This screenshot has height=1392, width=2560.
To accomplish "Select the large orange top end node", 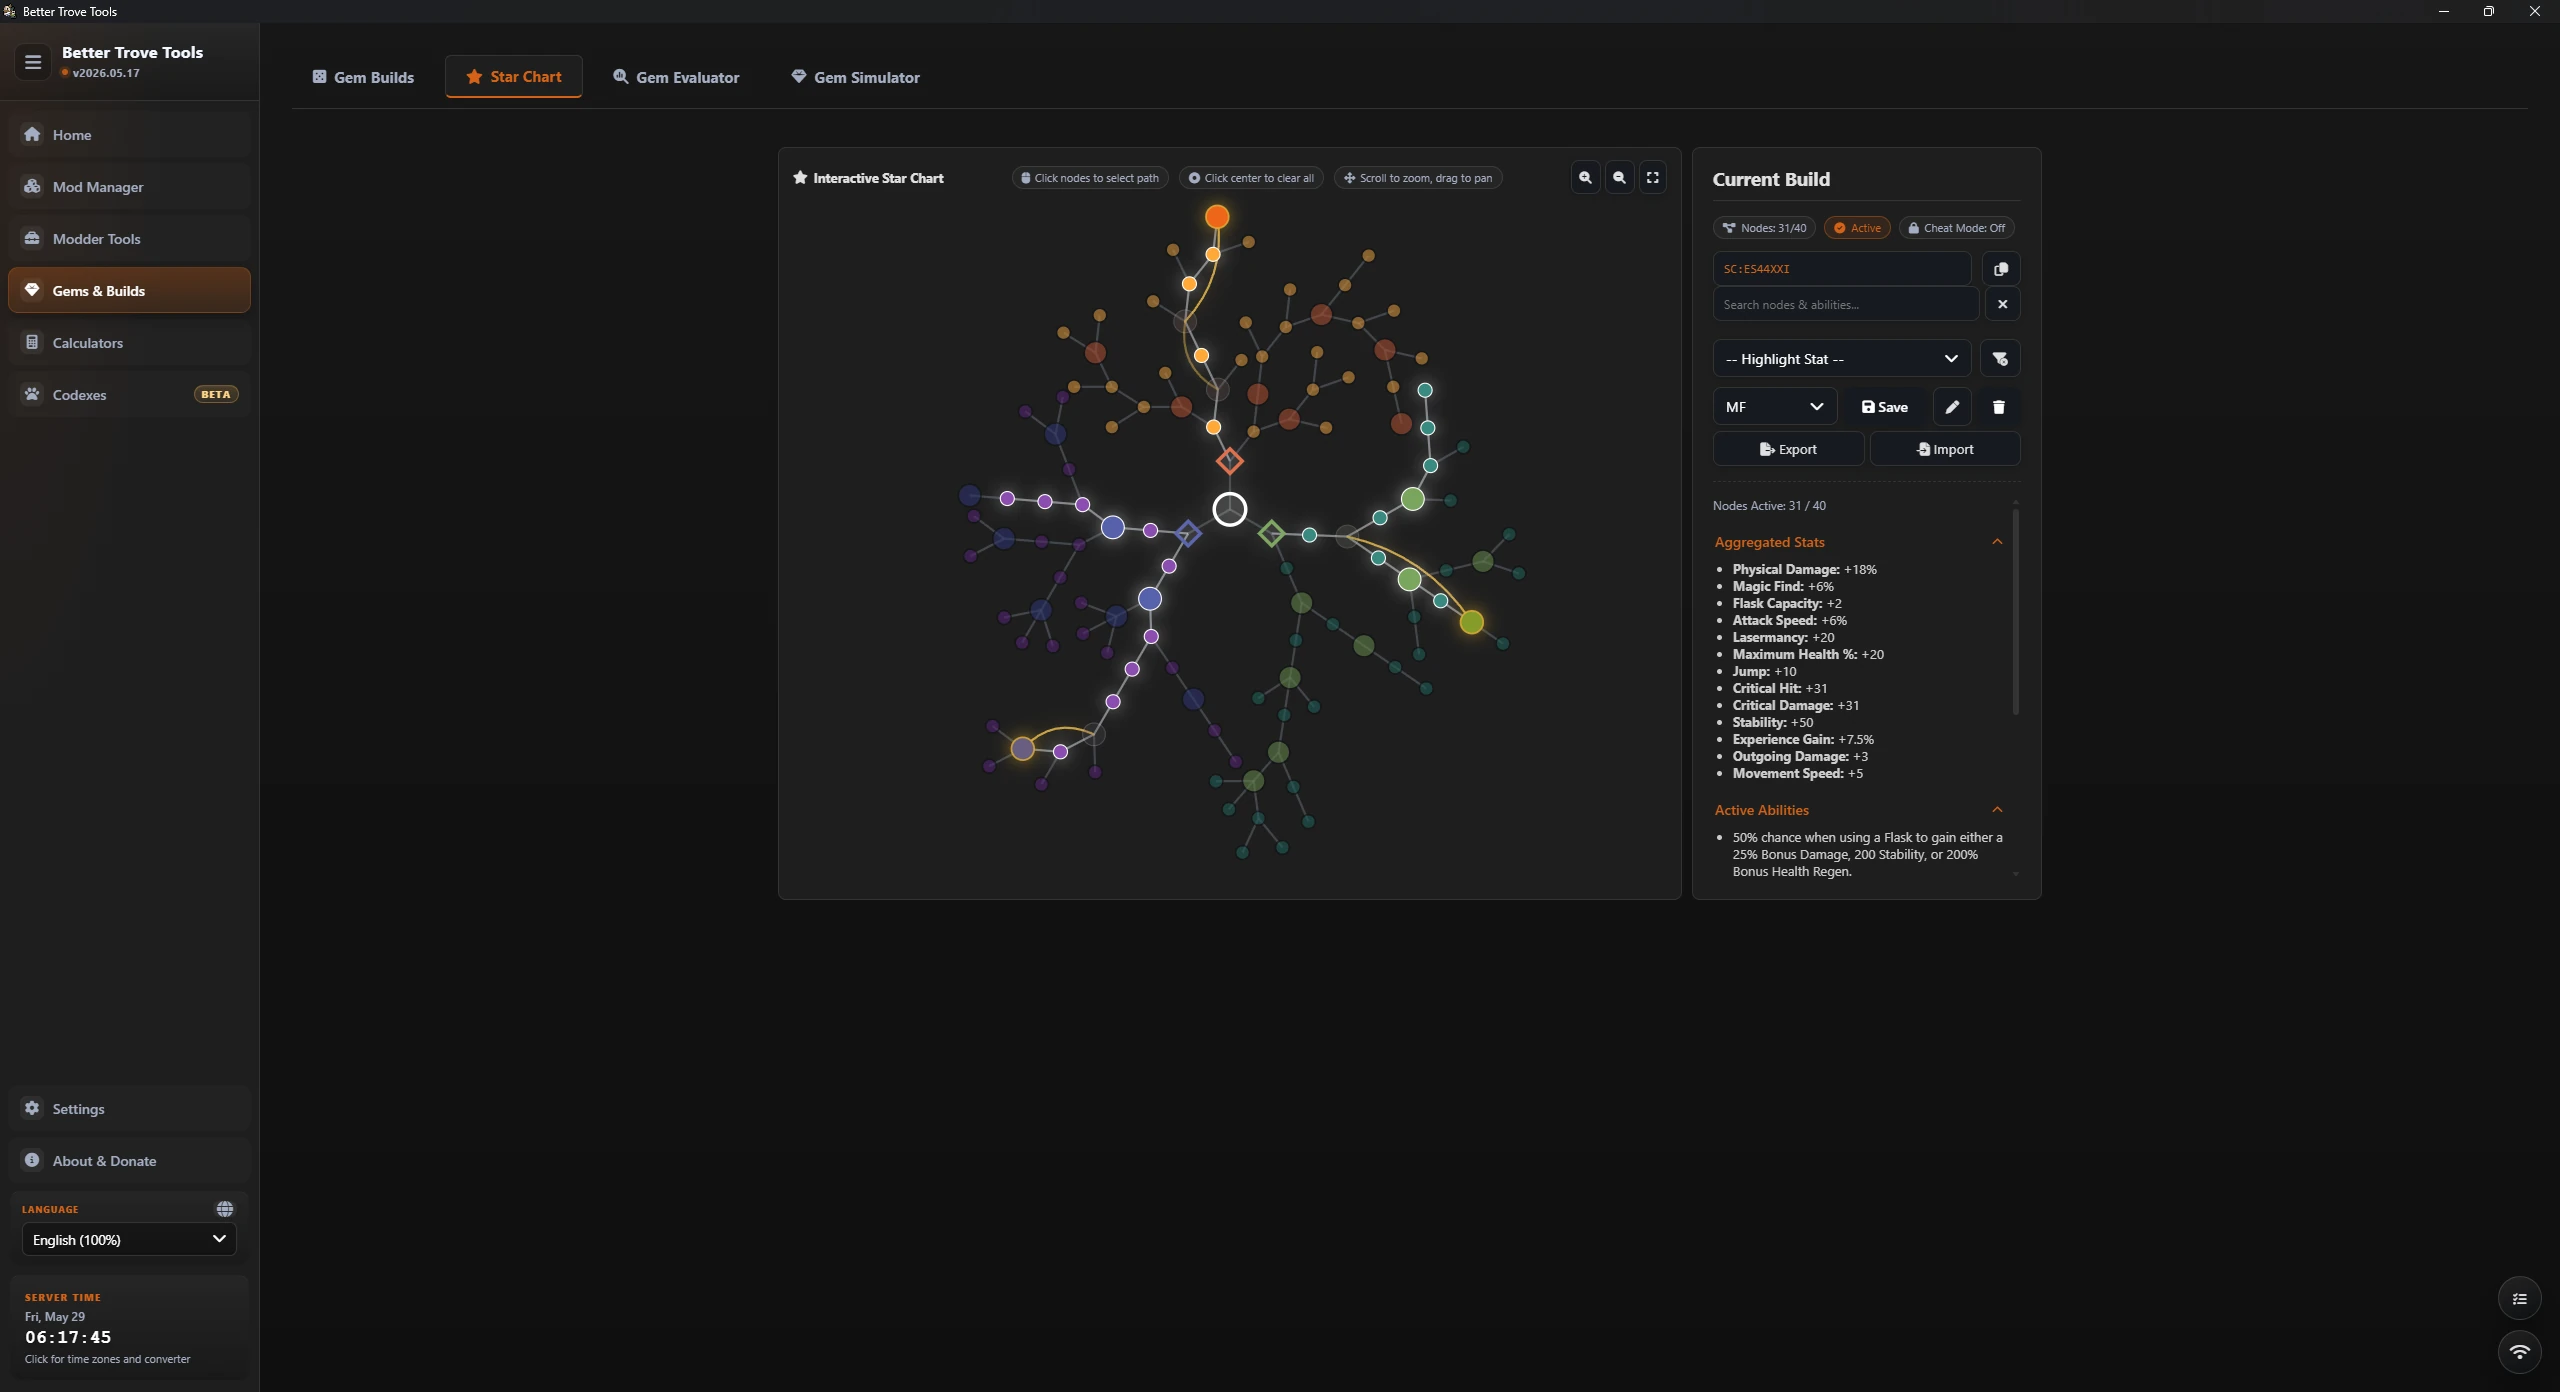I will [x=1217, y=216].
